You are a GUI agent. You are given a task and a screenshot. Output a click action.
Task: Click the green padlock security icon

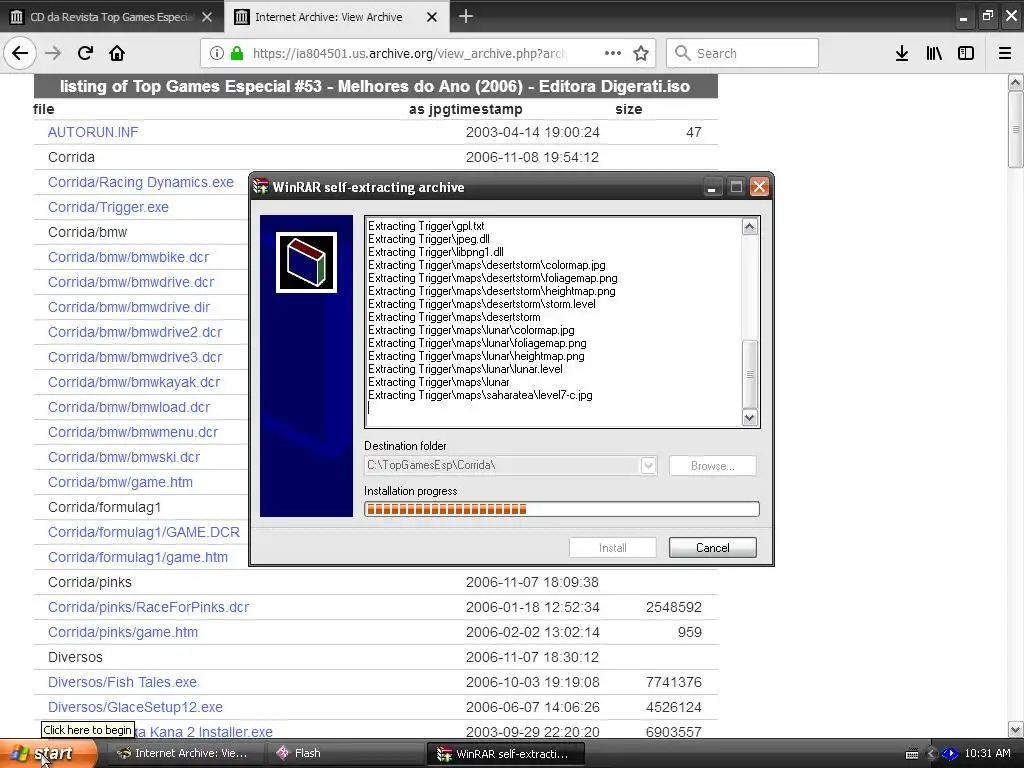pyautogui.click(x=237, y=53)
